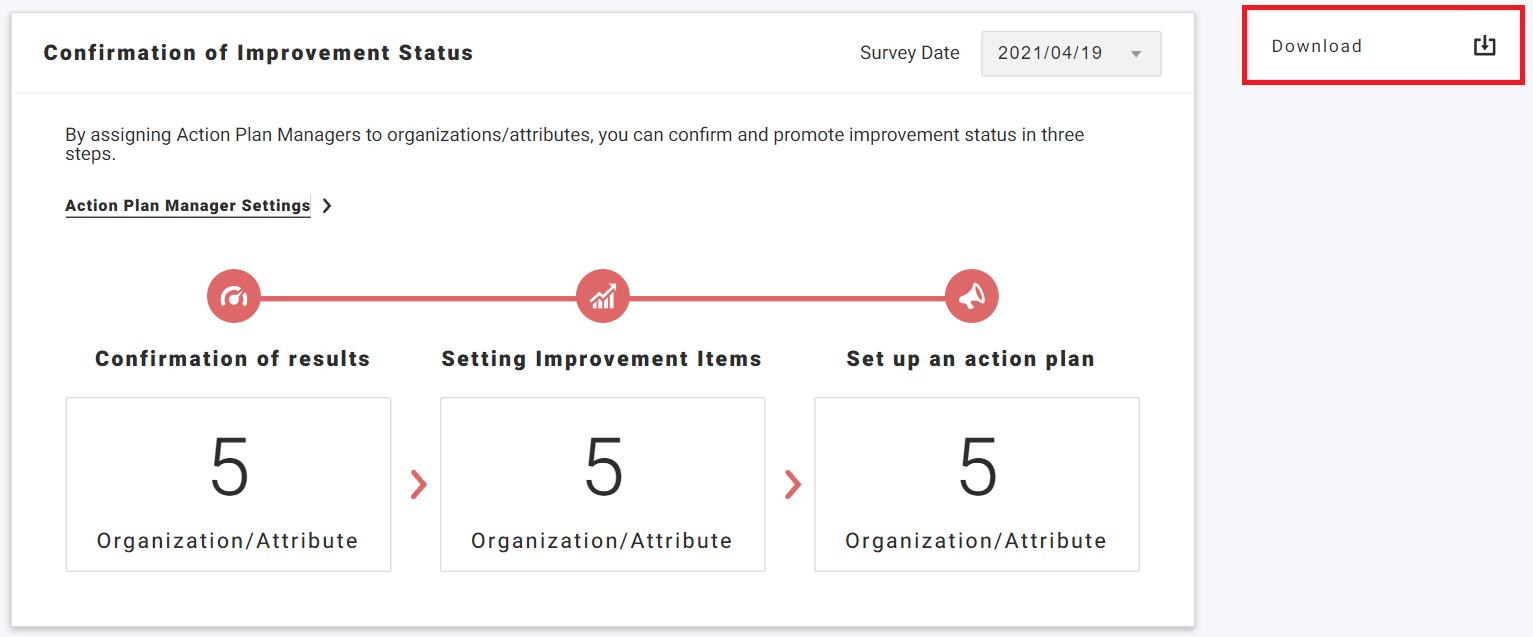
Task: Click the Survey Date dropdown arrow
Action: point(1136,54)
